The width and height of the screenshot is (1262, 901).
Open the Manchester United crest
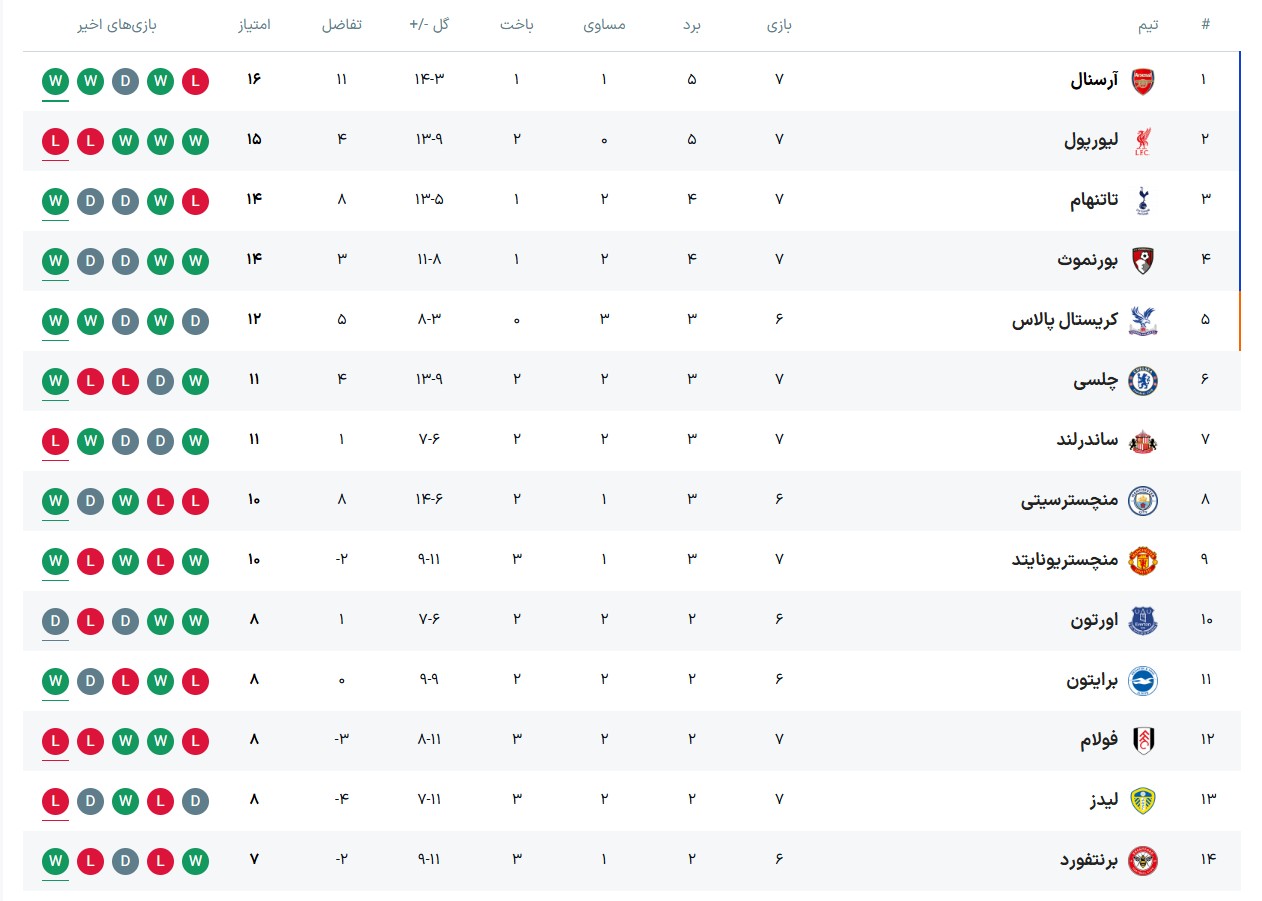tap(1142, 560)
